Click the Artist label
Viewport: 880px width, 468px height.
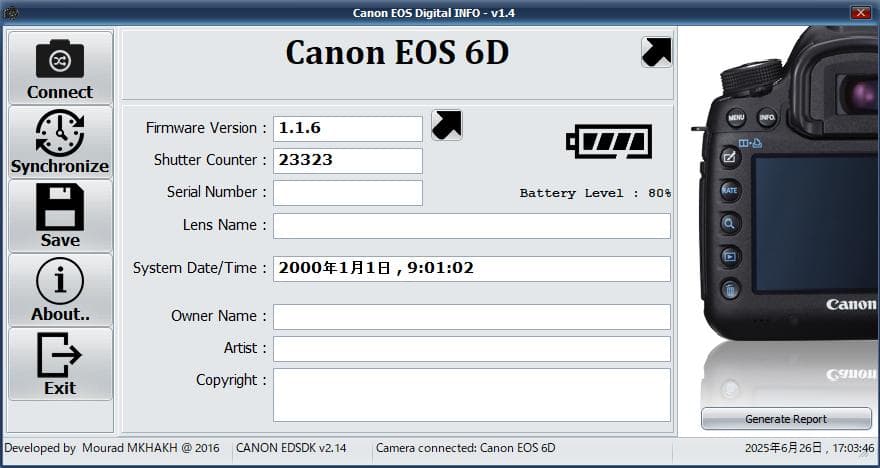click(x=245, y=349)
